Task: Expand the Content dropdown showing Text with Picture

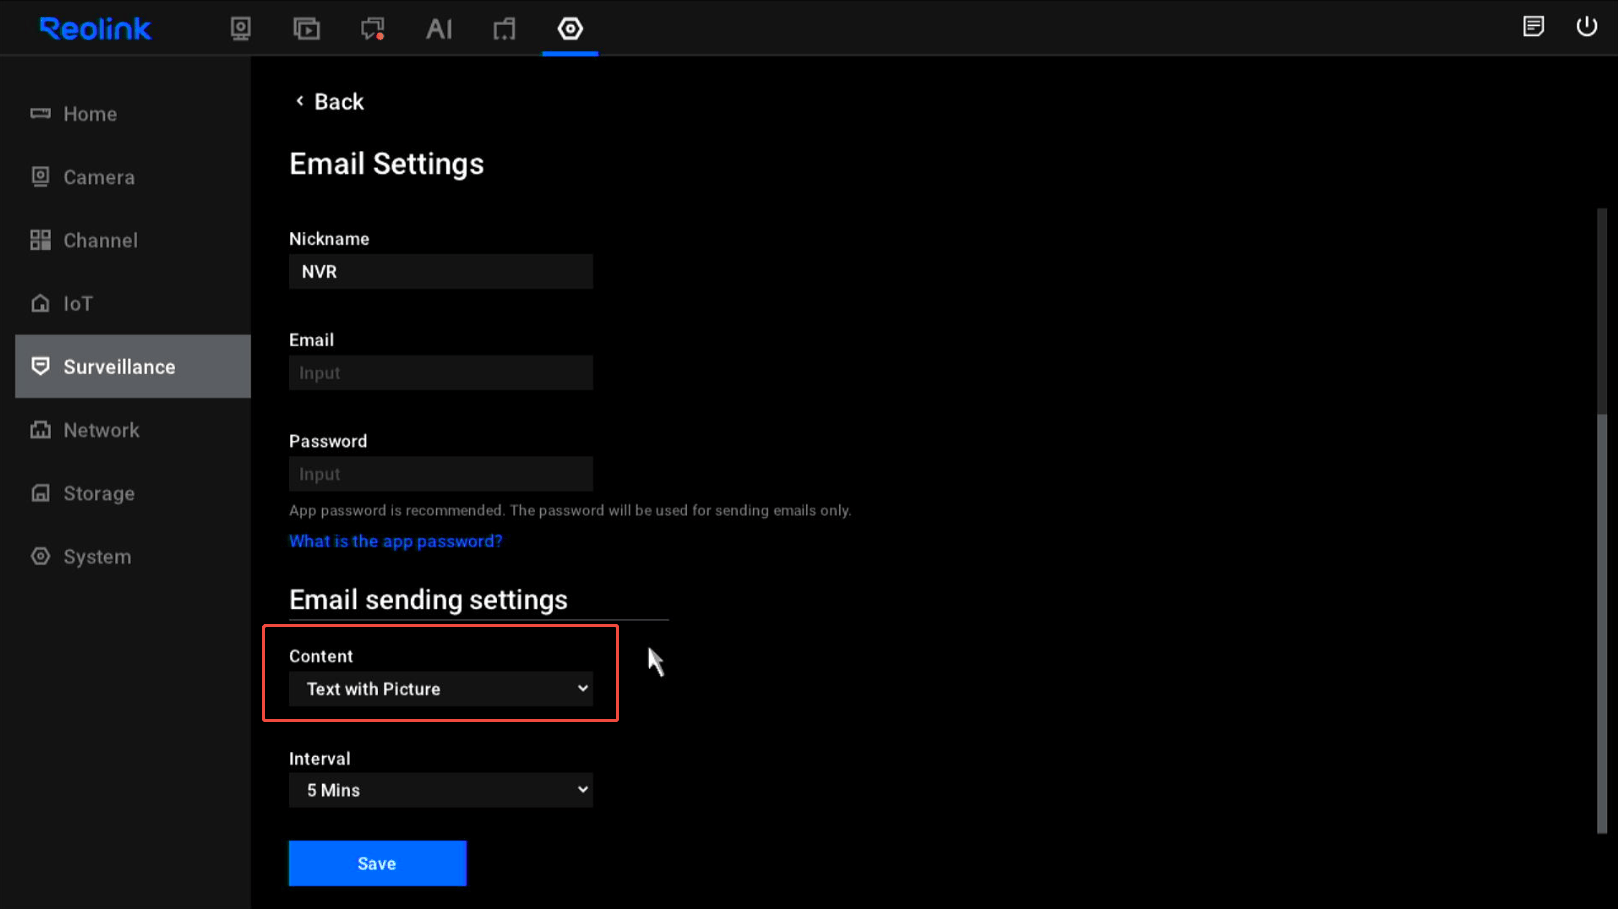Action: point(441,689)
